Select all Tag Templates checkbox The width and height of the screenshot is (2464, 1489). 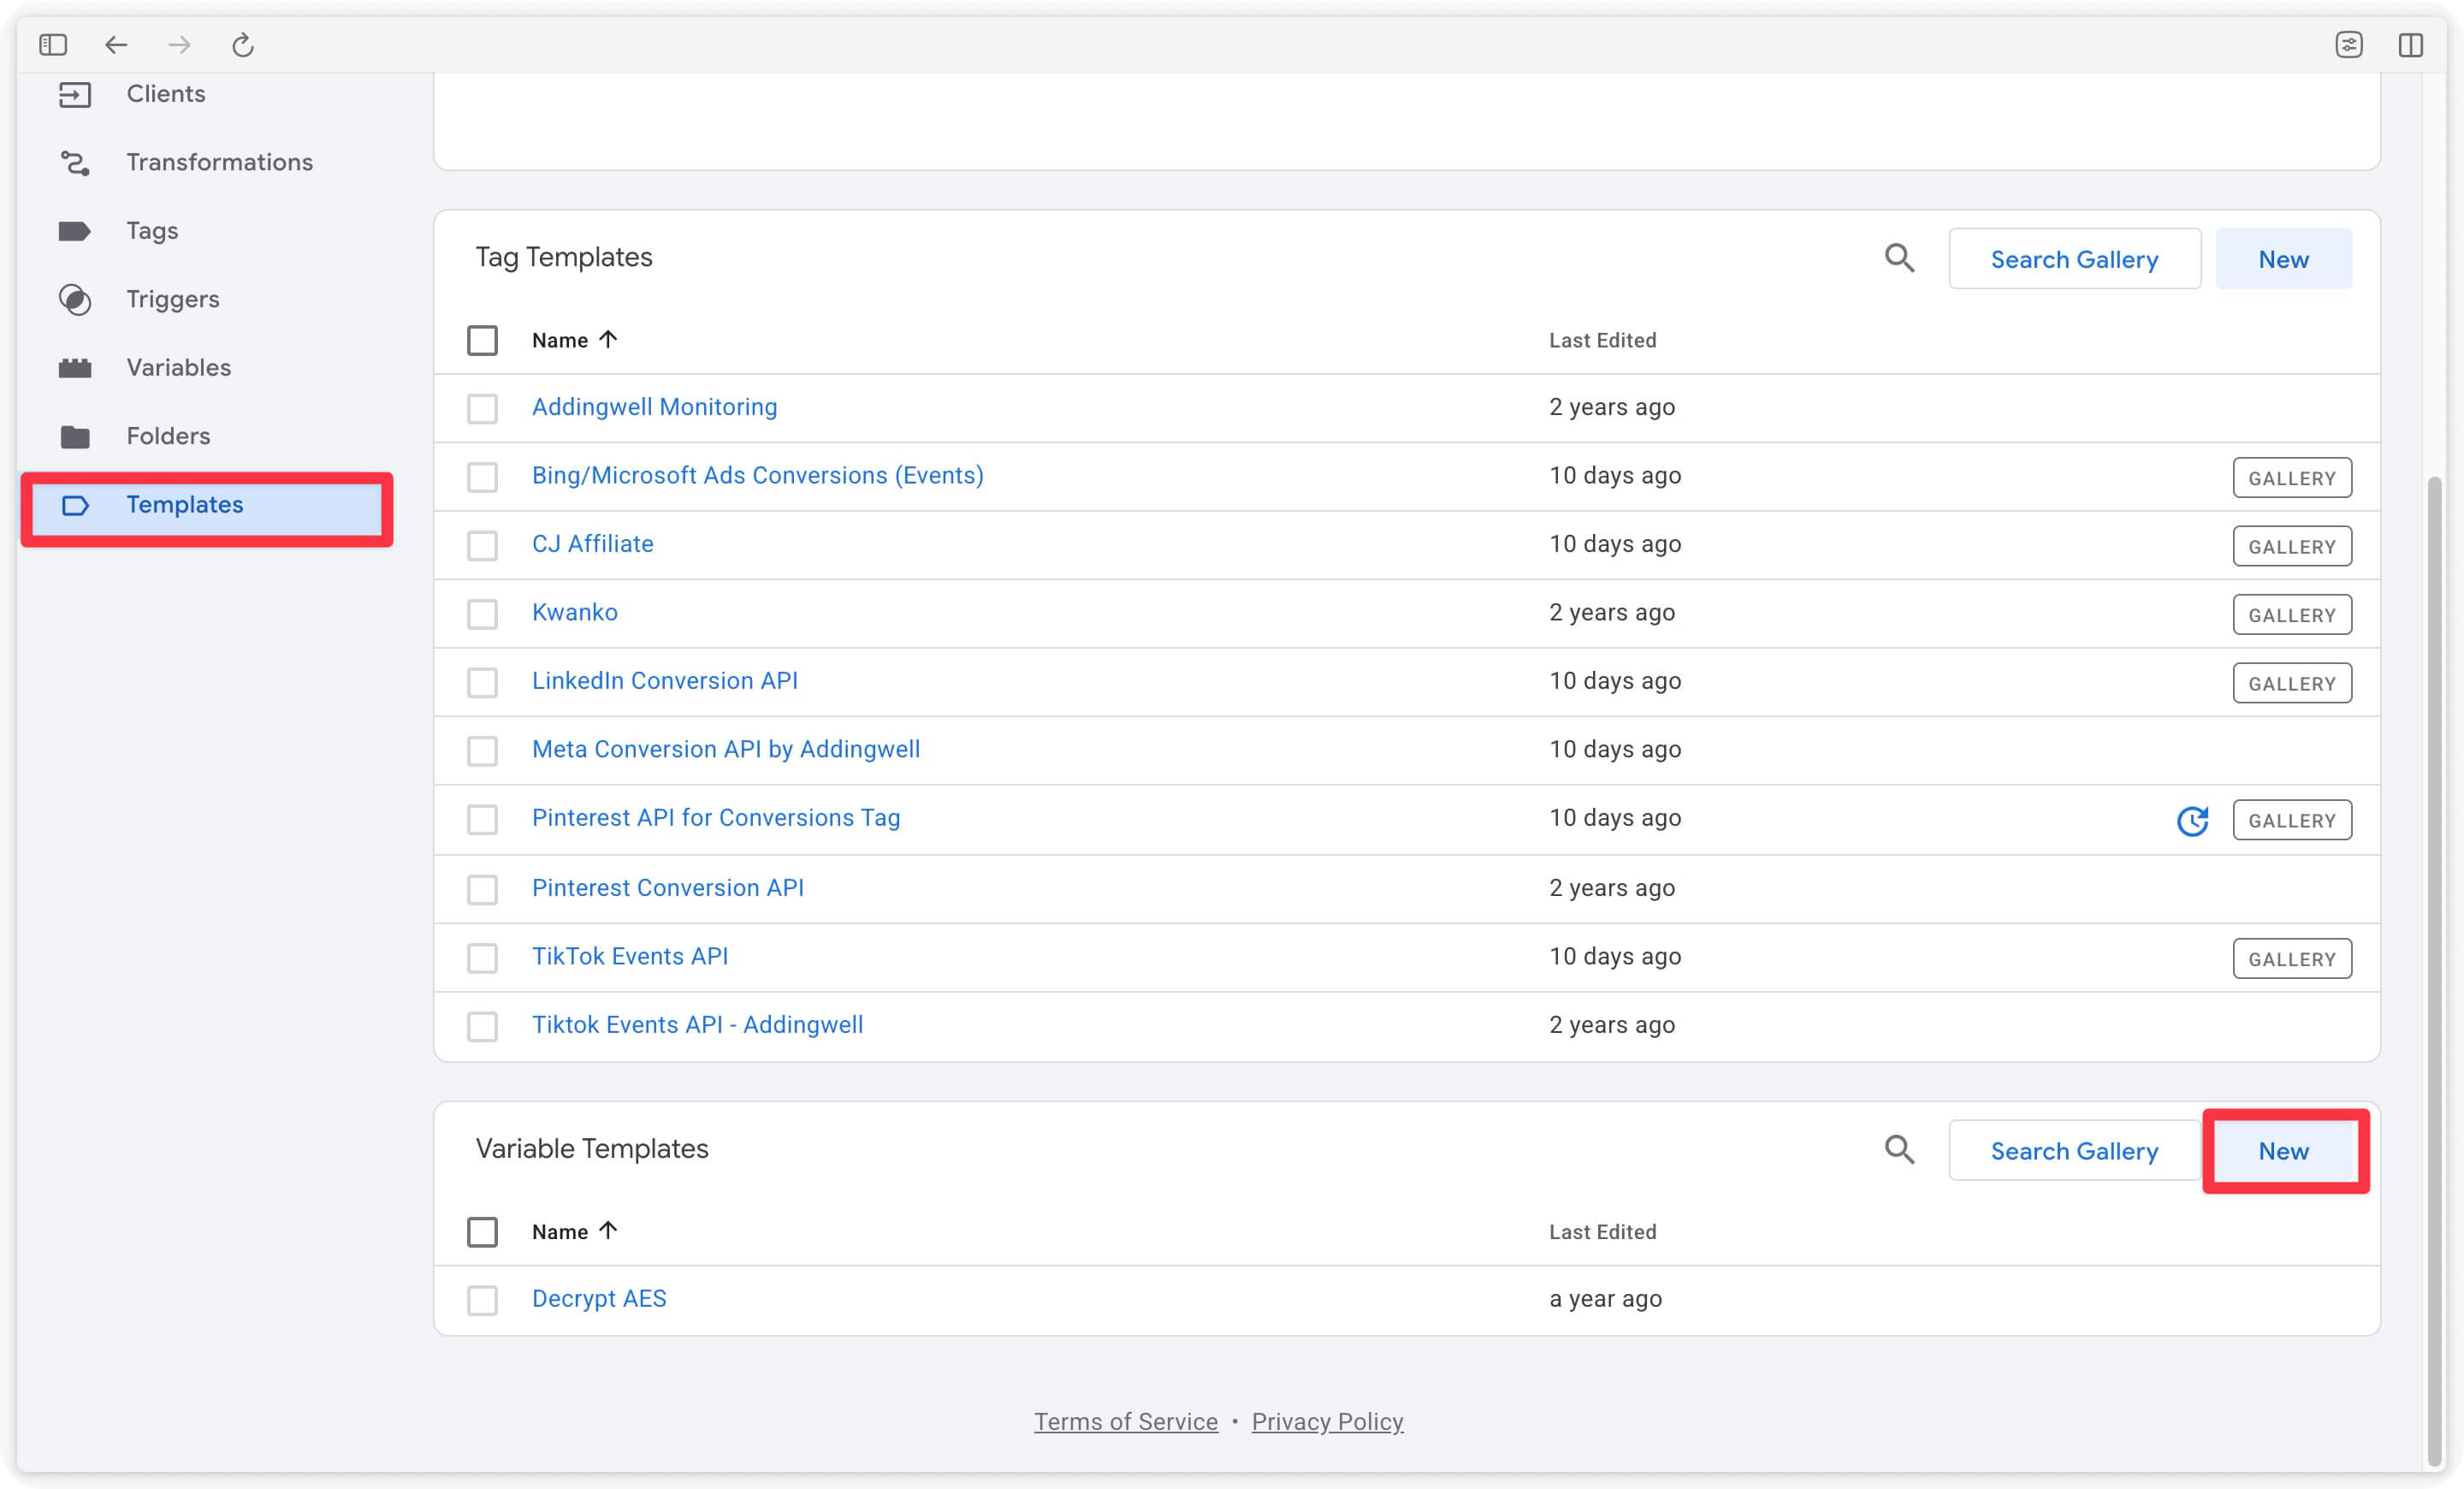point(482,340)
